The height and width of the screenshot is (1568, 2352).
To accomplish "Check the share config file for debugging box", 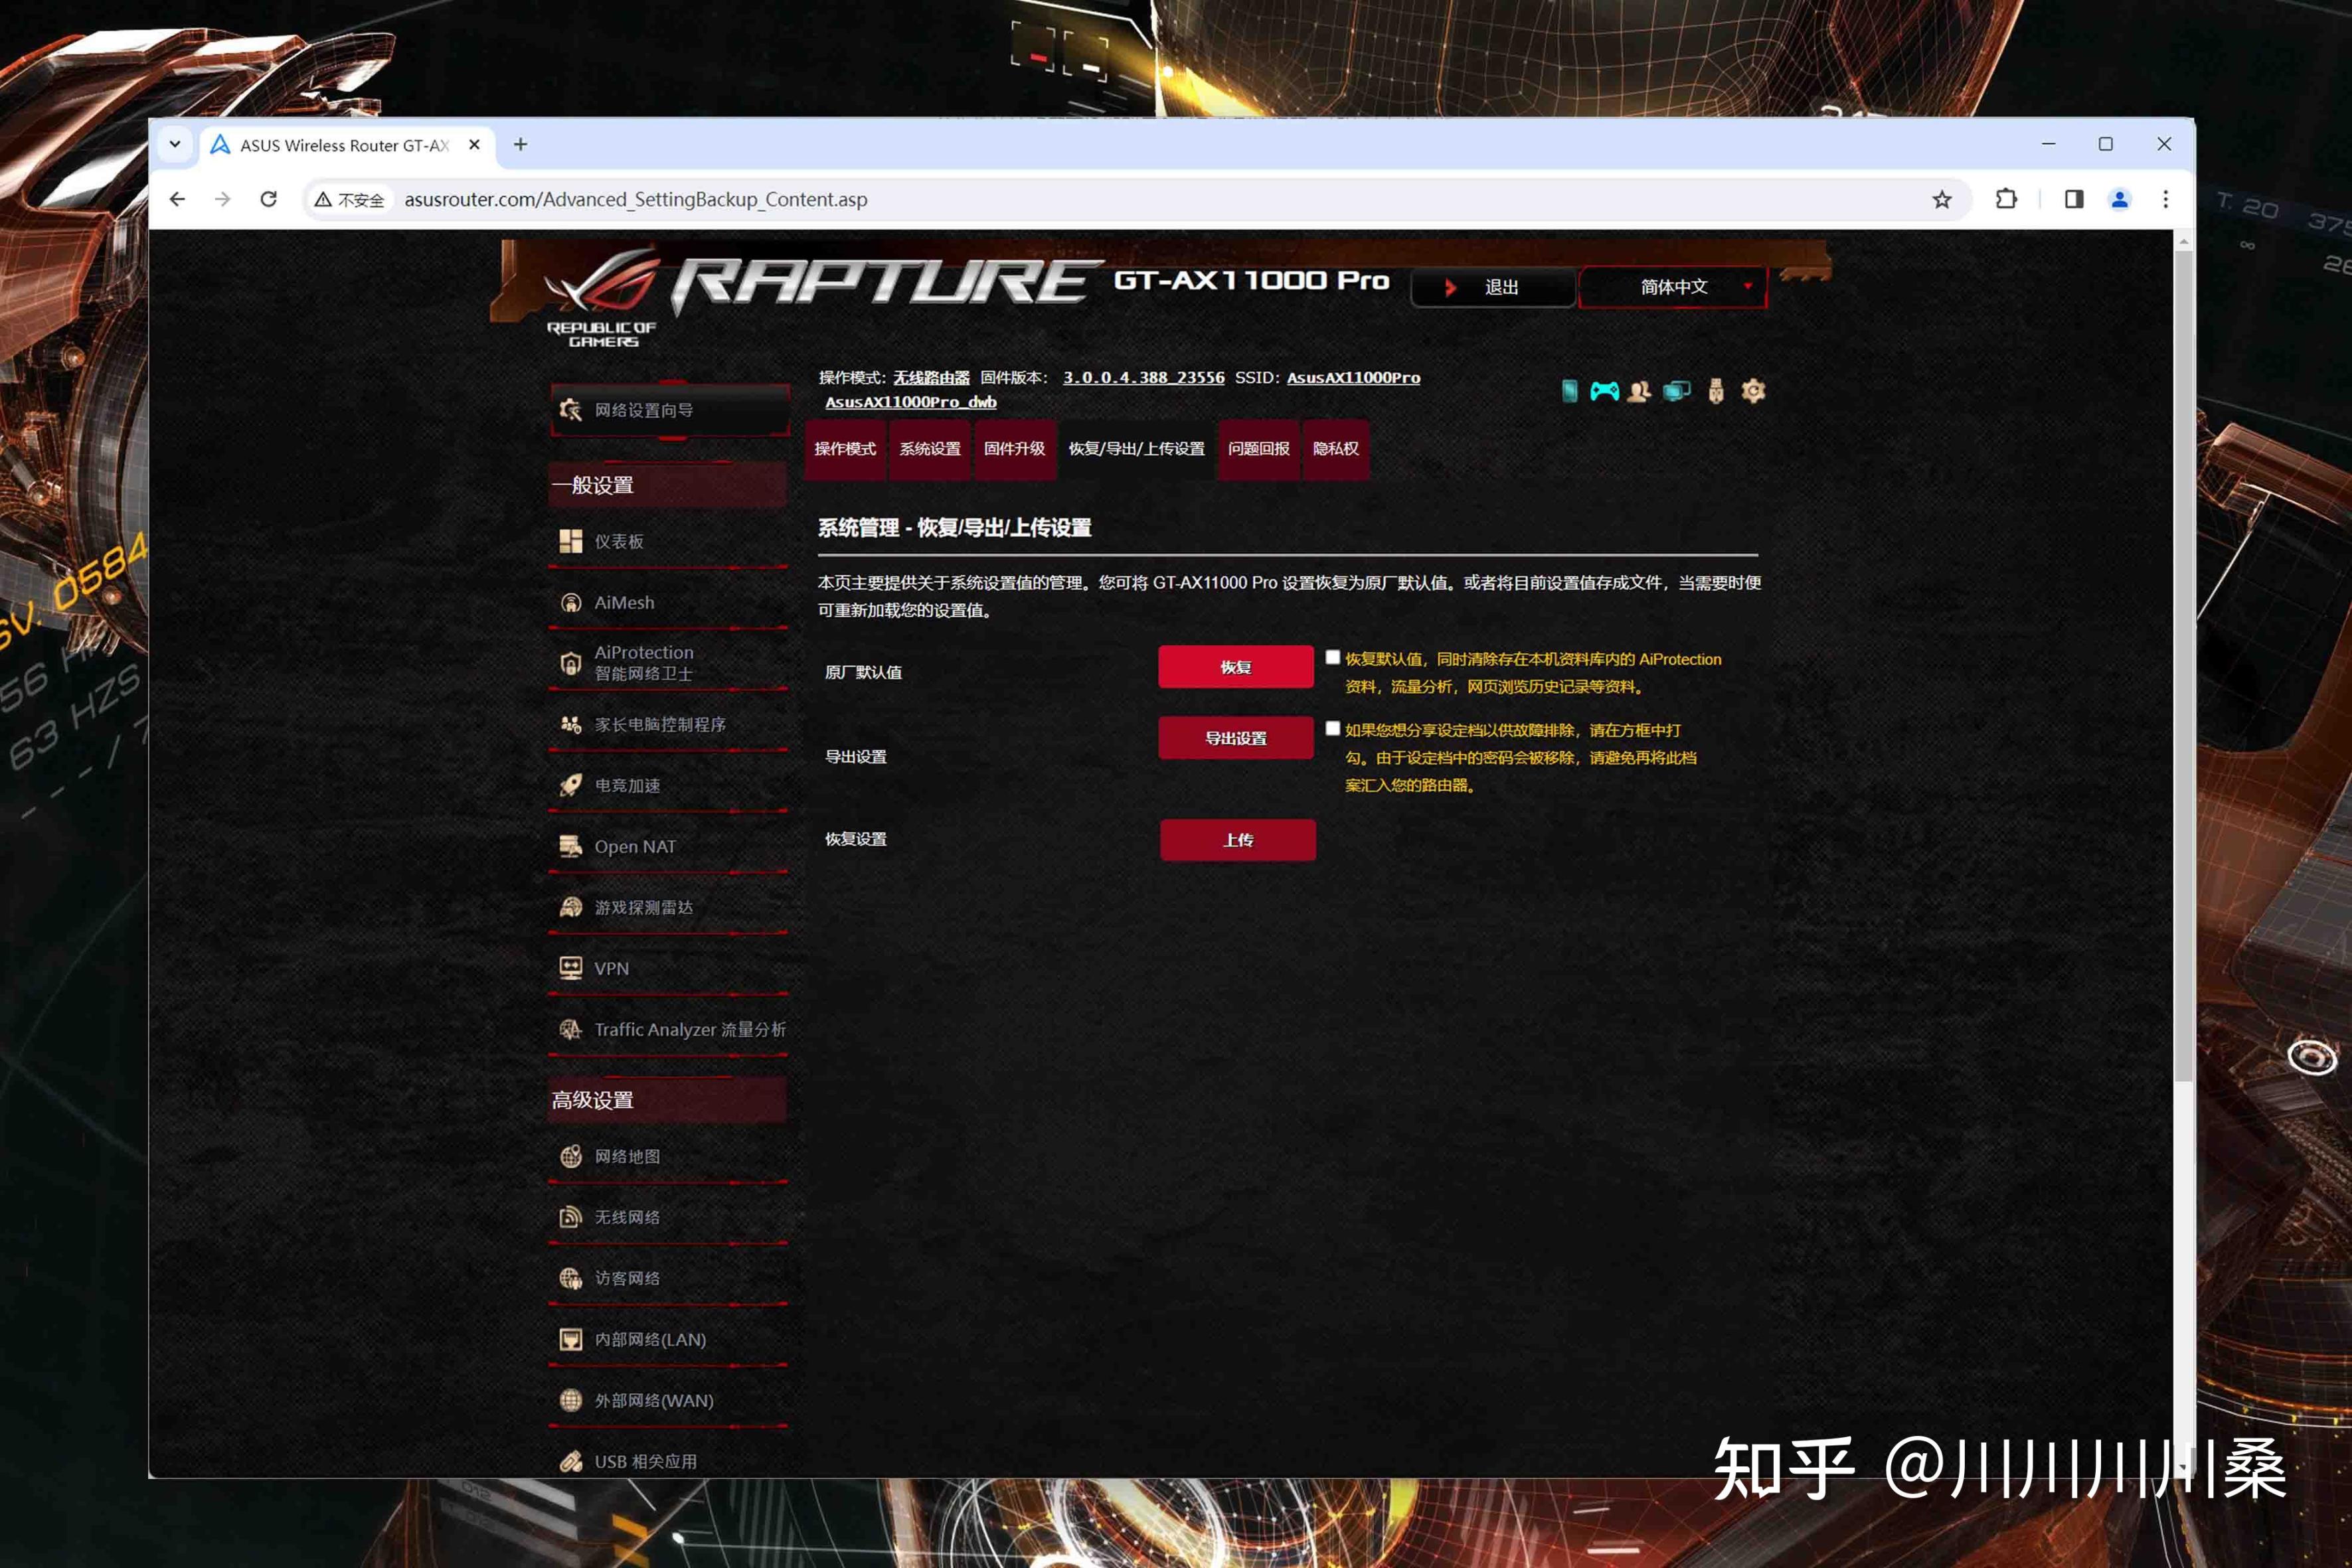I will pos(1332,728).
